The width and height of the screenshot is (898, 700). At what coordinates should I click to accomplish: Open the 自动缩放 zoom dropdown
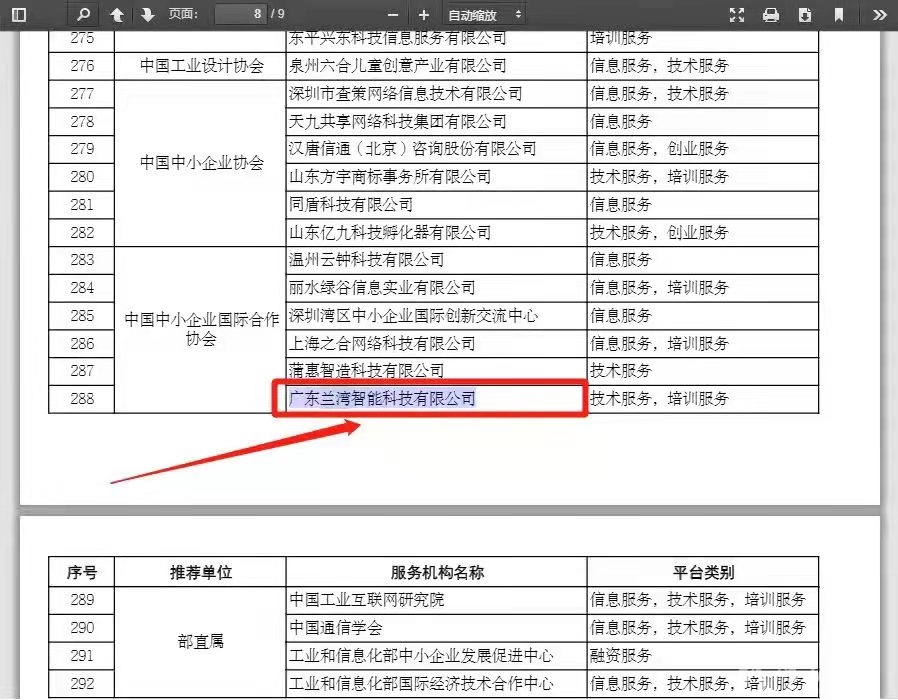tap(485, 15)
